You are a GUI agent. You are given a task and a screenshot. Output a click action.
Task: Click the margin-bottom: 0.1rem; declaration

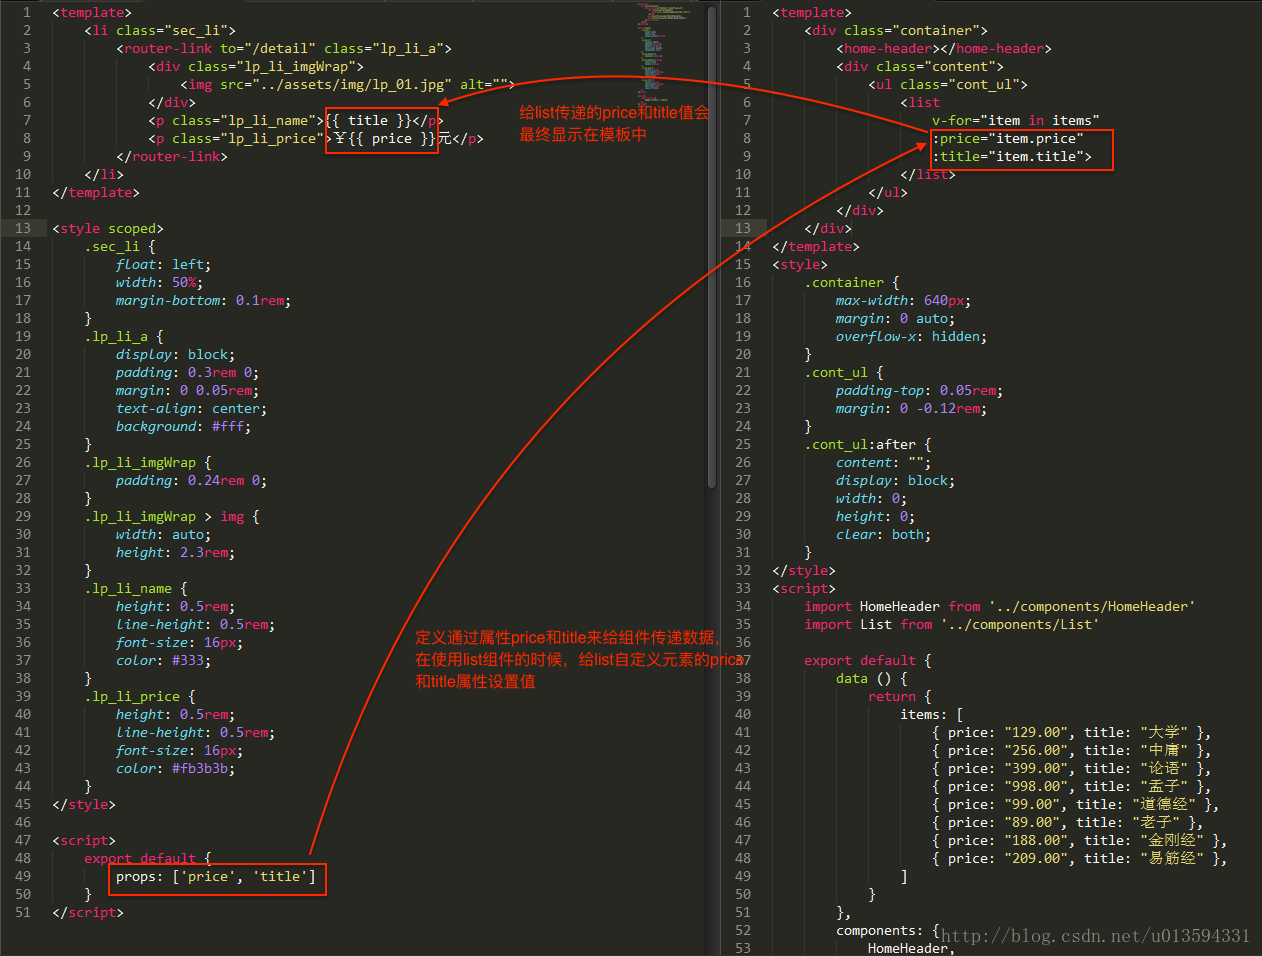click(203, 300)
